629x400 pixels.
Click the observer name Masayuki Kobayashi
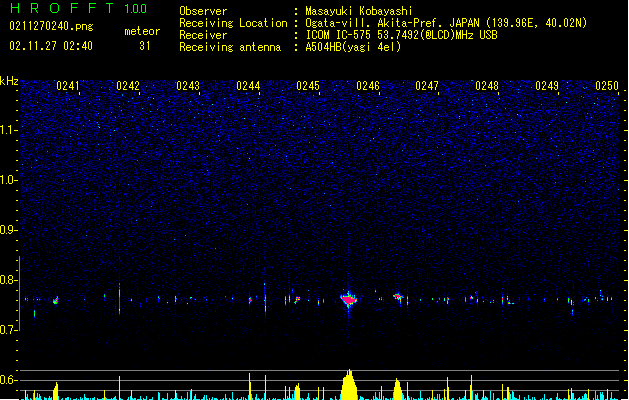click(x=358, y=11)
